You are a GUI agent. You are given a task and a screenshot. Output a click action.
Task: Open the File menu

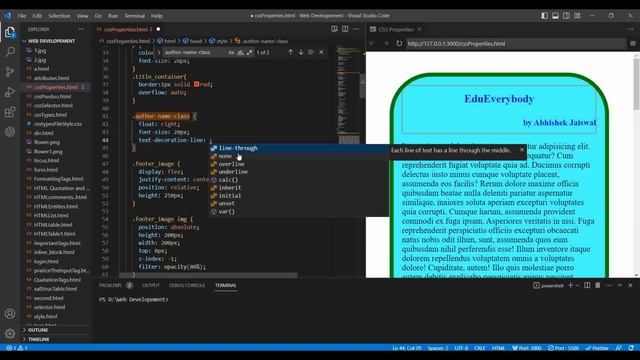pos(22,16)
